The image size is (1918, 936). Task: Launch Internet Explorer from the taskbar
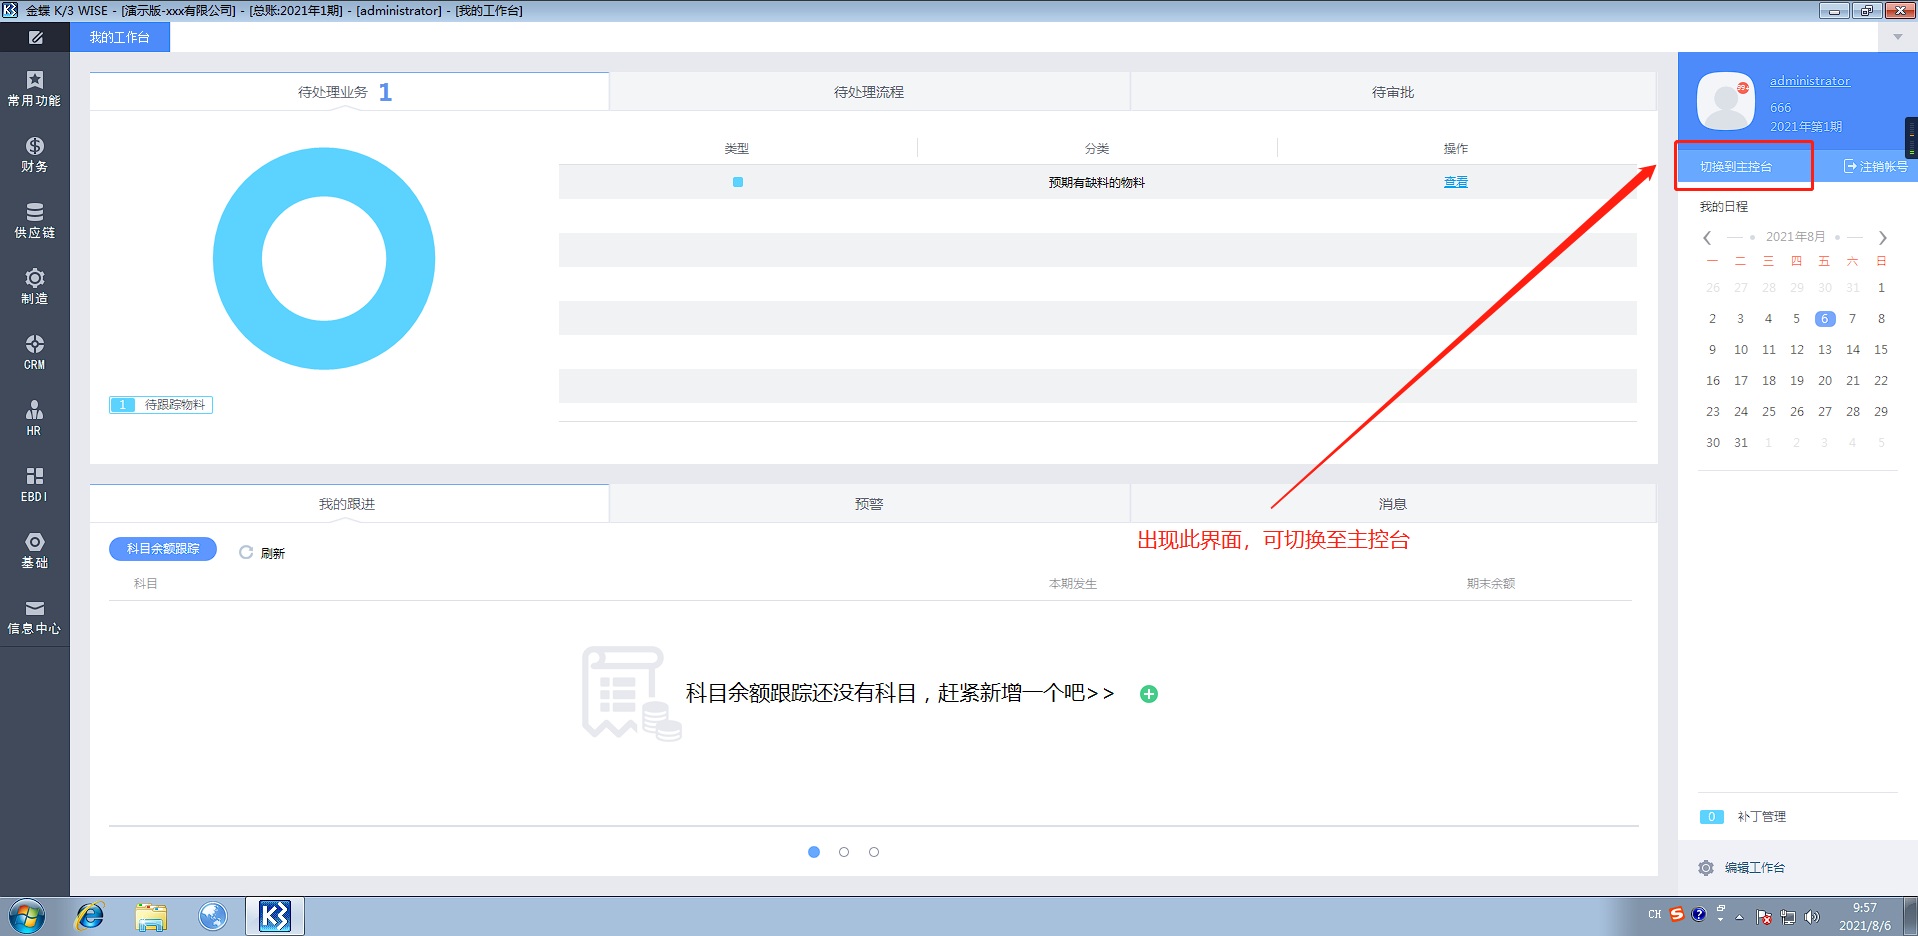[x=90, y=916]
